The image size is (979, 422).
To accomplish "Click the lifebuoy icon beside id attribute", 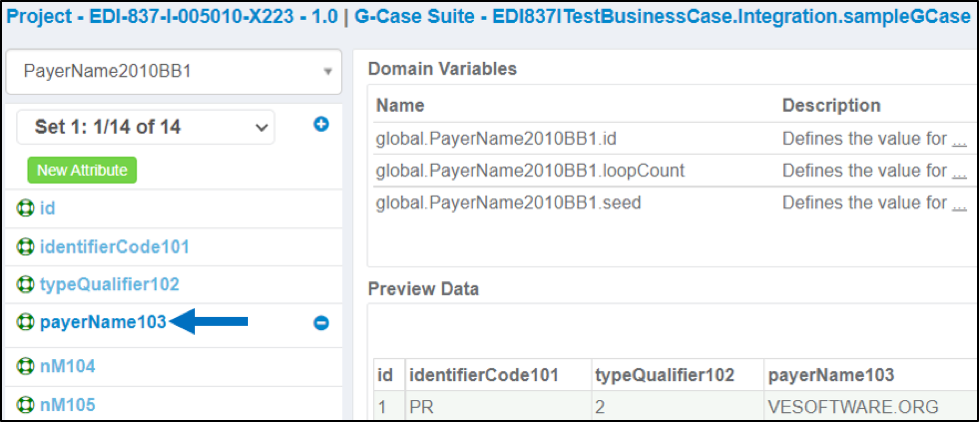I will point(25,208).
